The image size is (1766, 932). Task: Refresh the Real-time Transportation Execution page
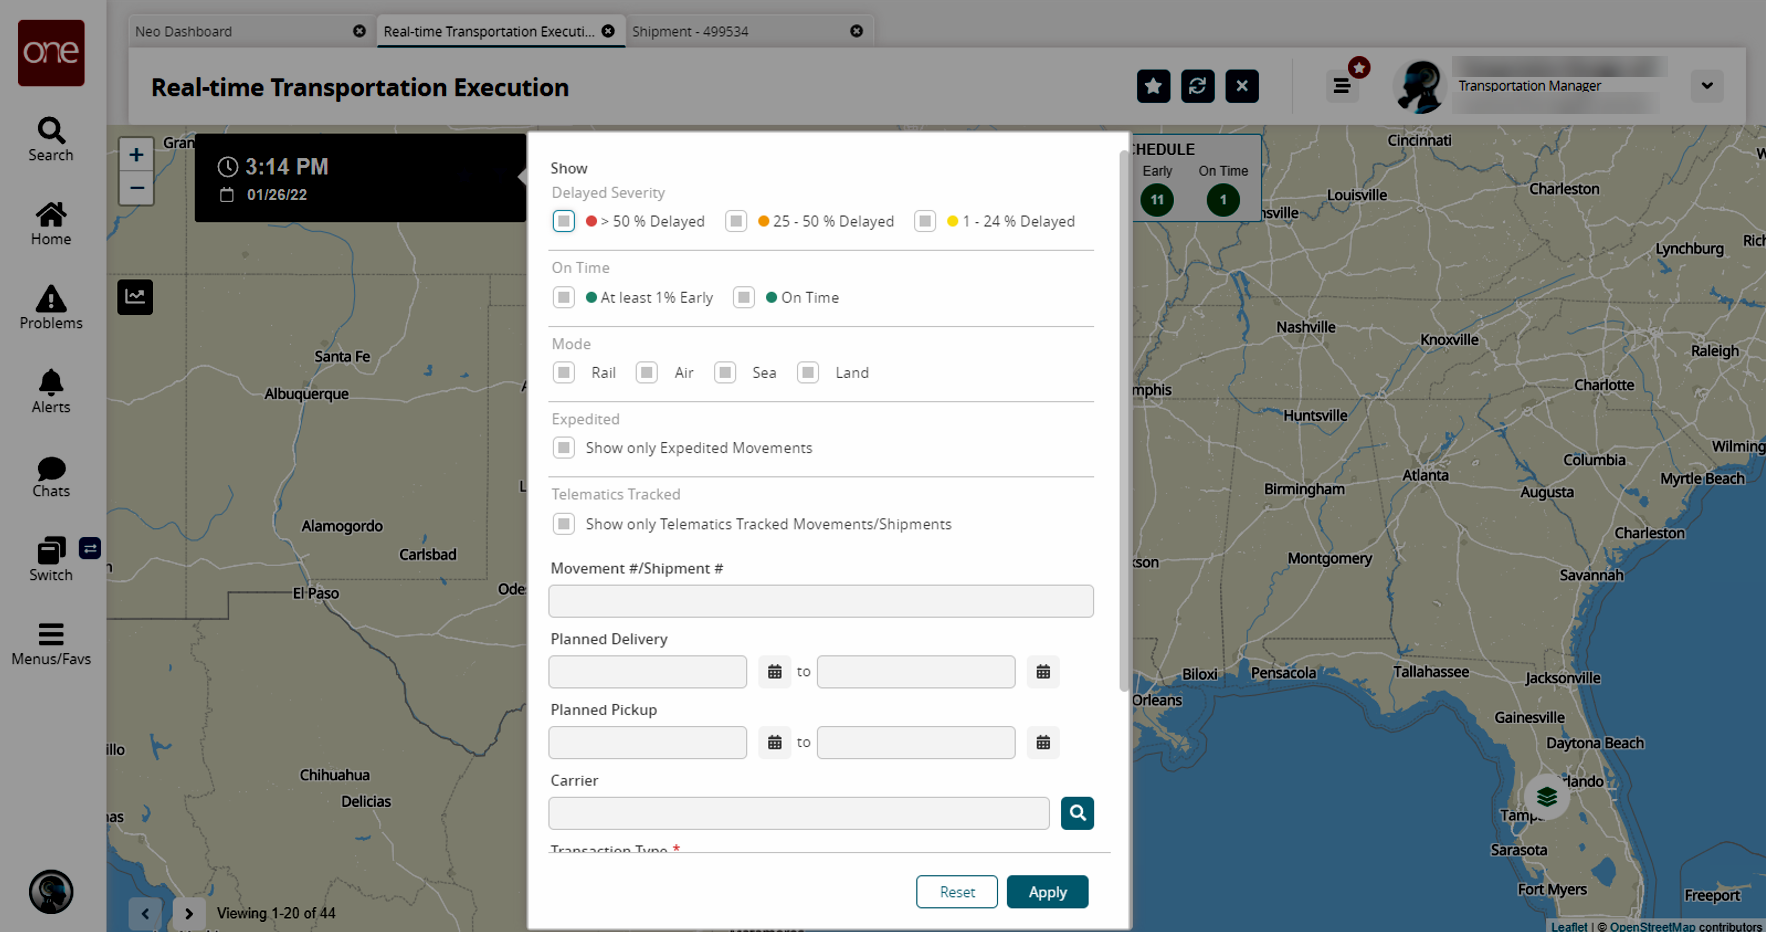[1197, 87]
